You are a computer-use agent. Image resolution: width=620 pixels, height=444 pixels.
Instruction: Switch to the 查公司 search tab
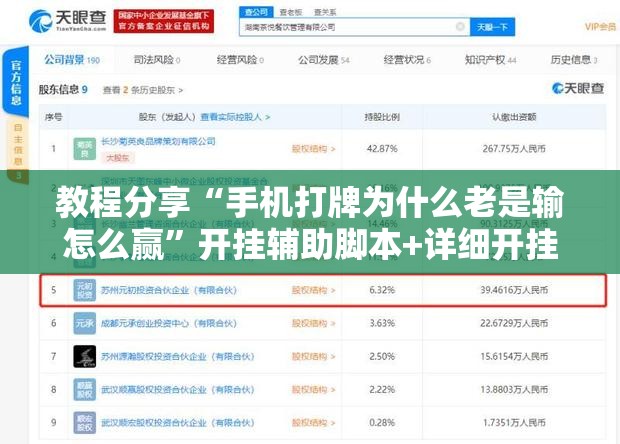point(256,12)
